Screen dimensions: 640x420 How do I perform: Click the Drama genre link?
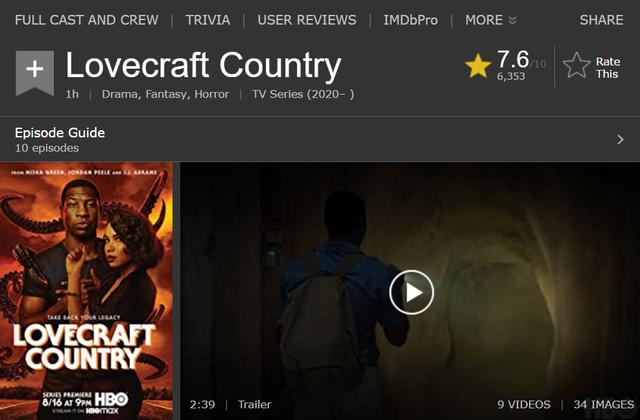pos(121,94)
